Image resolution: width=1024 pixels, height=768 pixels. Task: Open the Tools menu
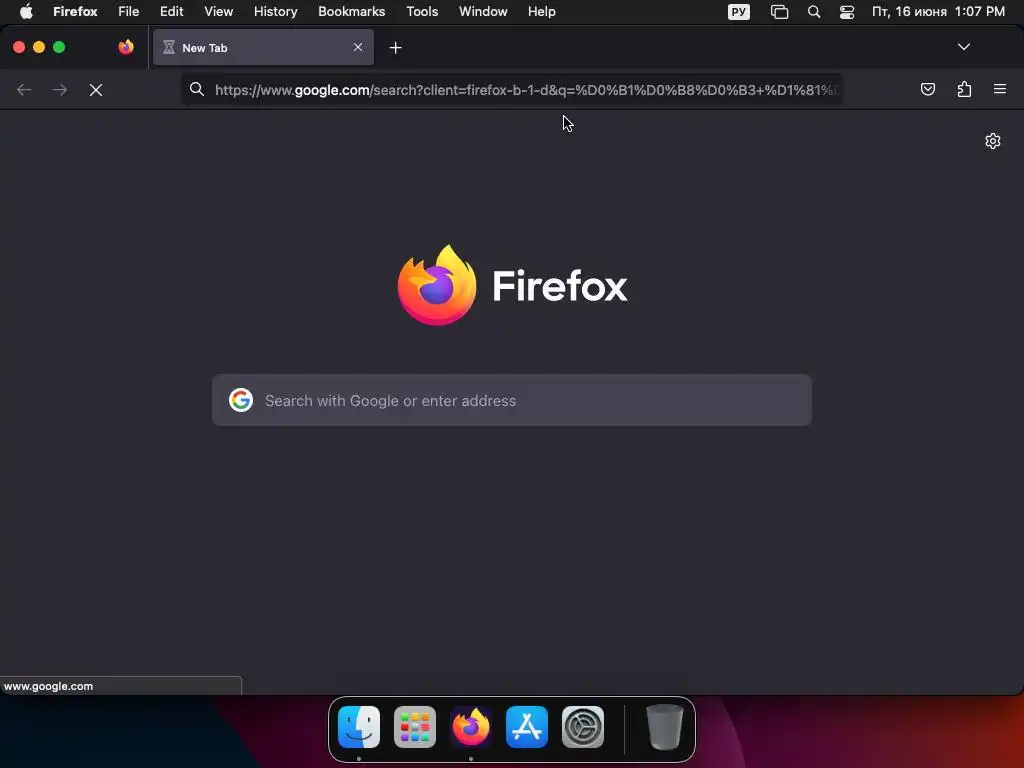click(422, 12)
